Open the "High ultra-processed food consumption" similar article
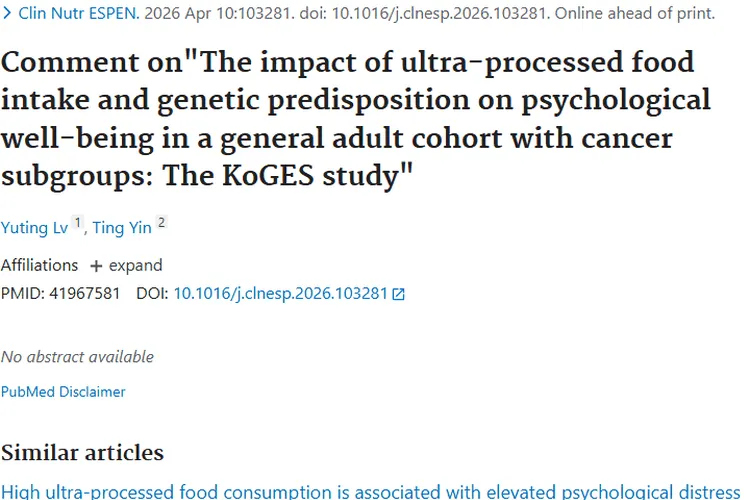The height and width of the screenshot is (500, 750). [370, 491]
